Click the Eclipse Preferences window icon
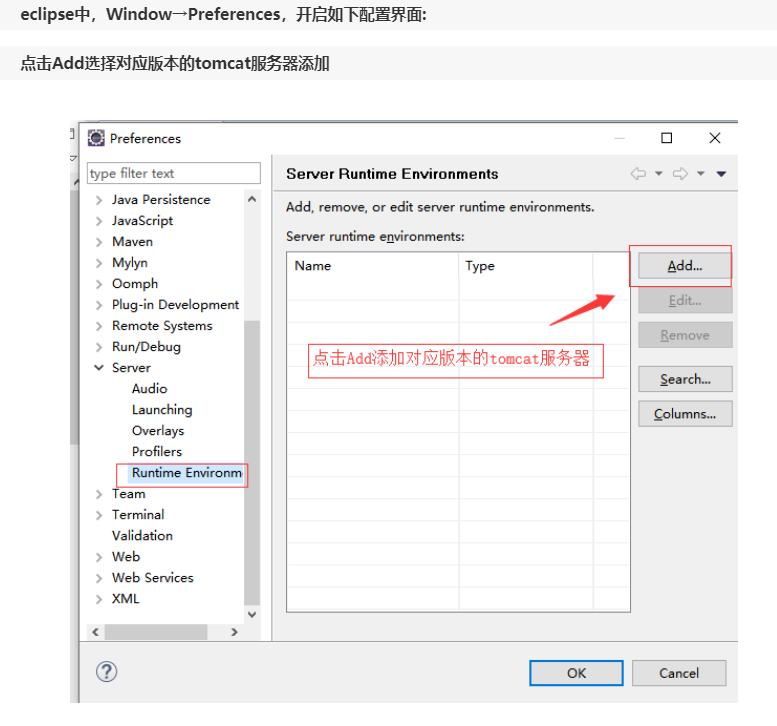Image resolution: width=777 pixels, height=726 pixels. click(96, 138)
